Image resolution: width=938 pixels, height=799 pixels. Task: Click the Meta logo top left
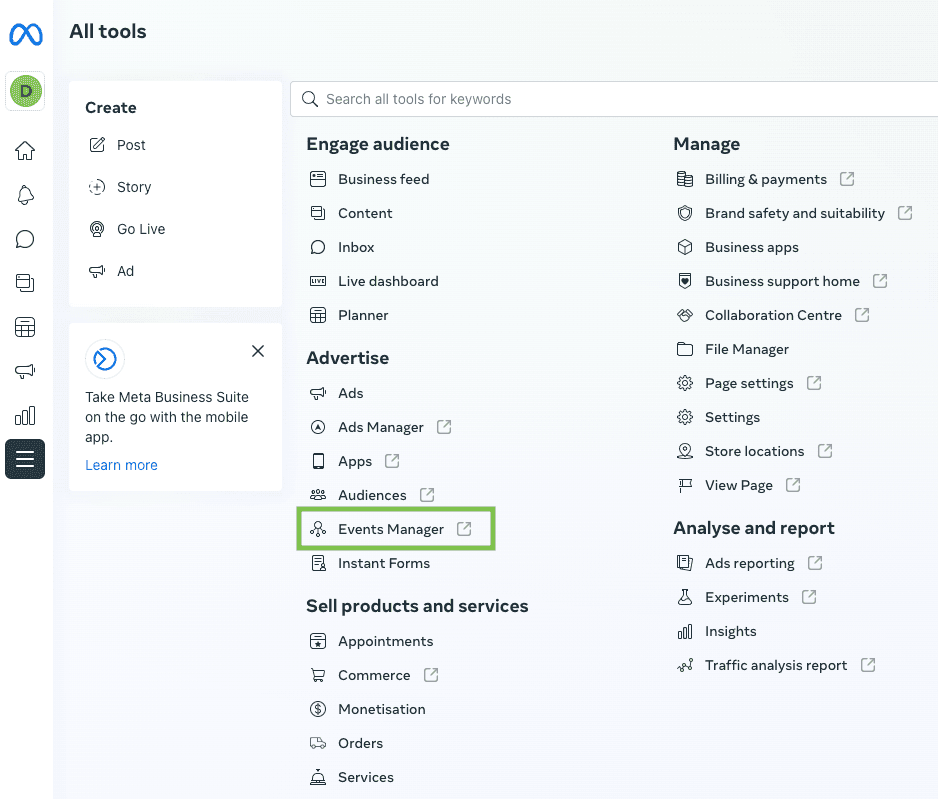coord(25,33)
